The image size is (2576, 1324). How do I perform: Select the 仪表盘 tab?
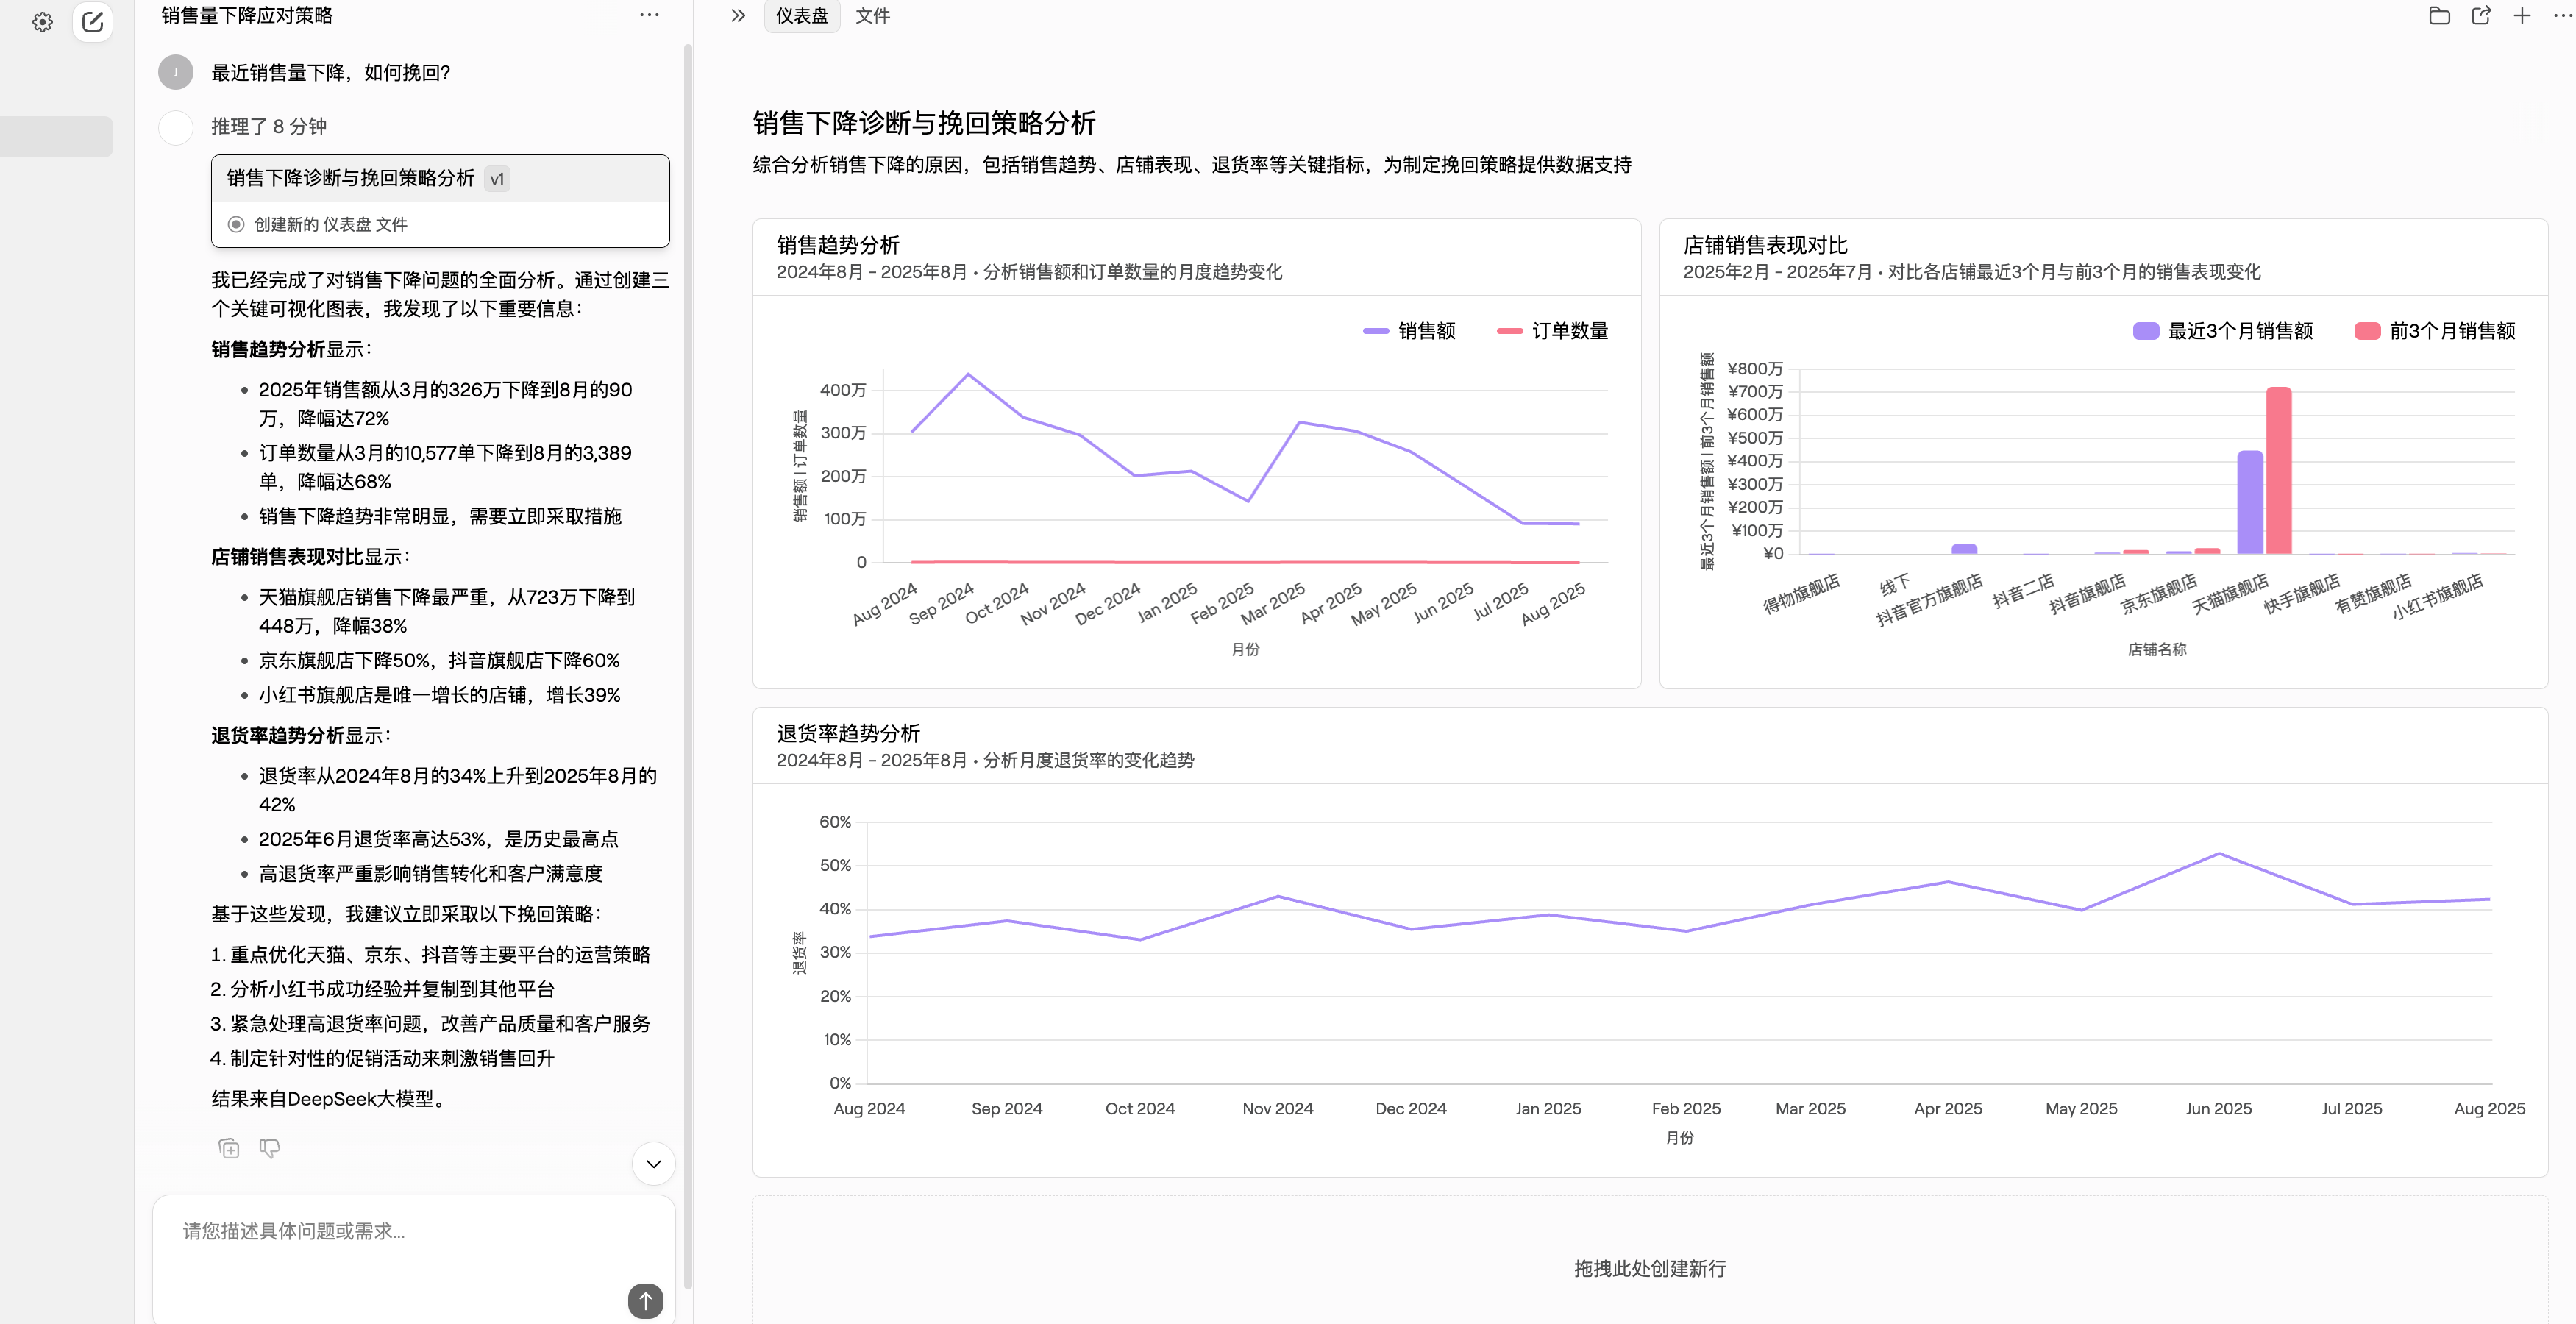pos(801,15)
